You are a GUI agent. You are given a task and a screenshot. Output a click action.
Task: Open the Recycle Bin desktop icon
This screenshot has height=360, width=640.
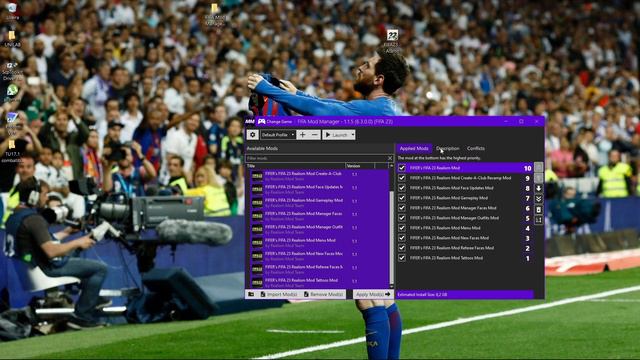12,11
